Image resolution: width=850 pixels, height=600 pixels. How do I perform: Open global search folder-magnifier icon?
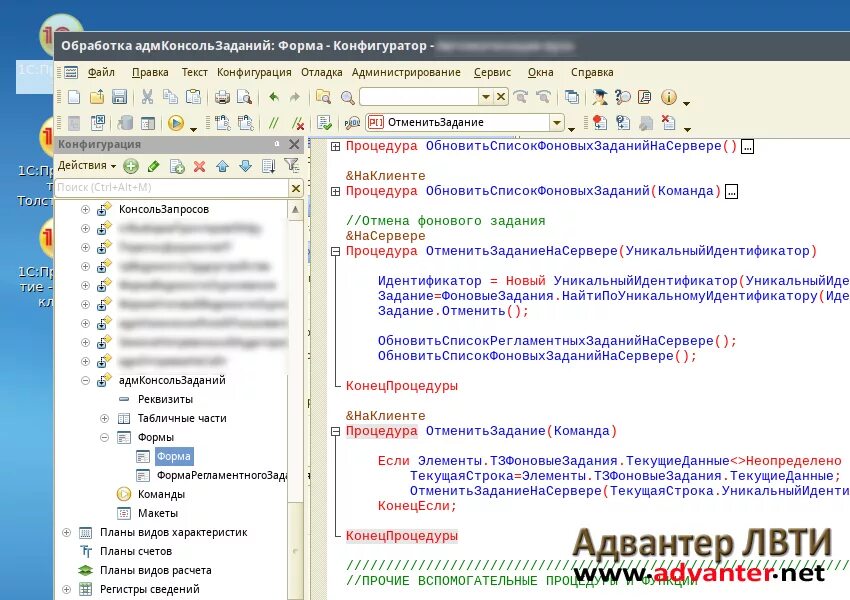pyautogui.click(x=324, y=97)
